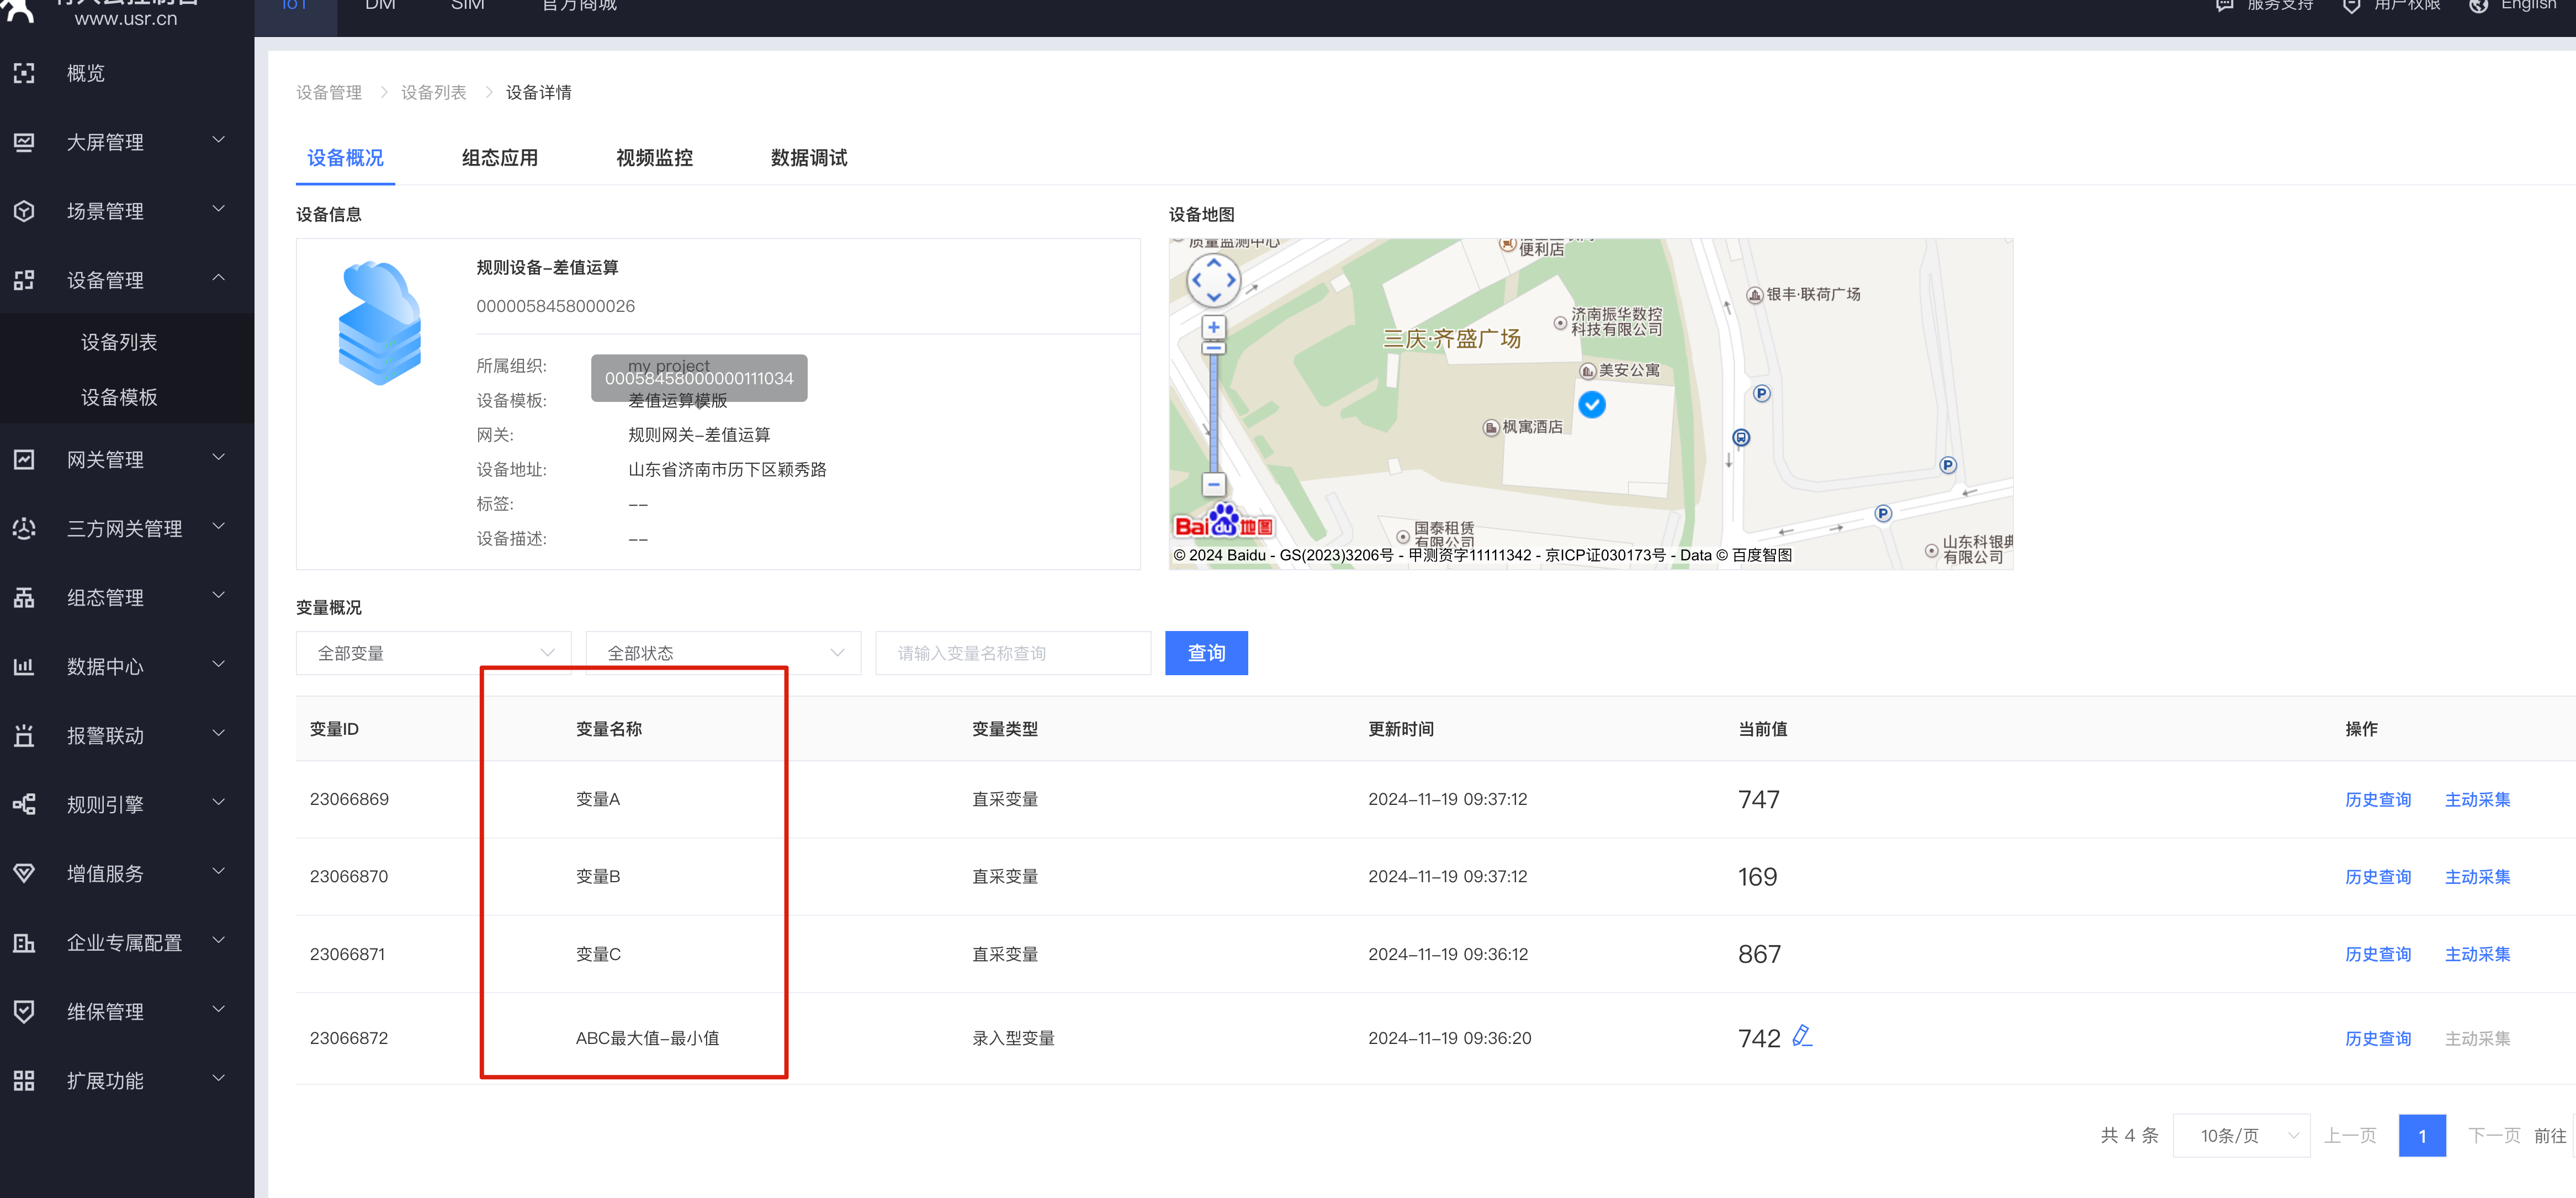Open 历史查询 for ABC最大值-最小值
The height and width of the screenshot is (1198, 2576).
pyautogui.click(x=2377, y=1038)
